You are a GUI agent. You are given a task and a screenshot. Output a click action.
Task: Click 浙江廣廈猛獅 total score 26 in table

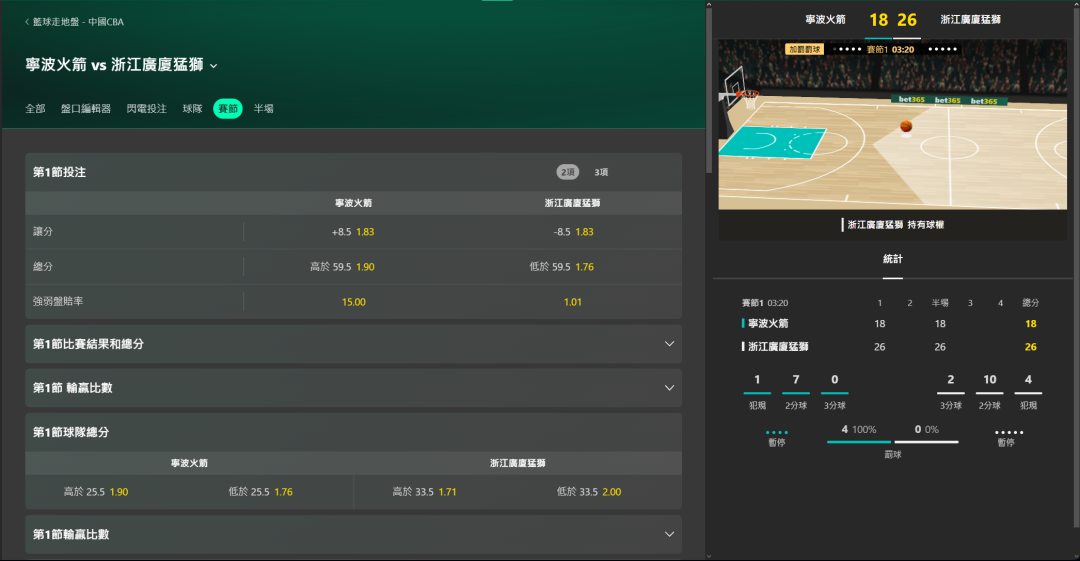[x=1030, y=347]
